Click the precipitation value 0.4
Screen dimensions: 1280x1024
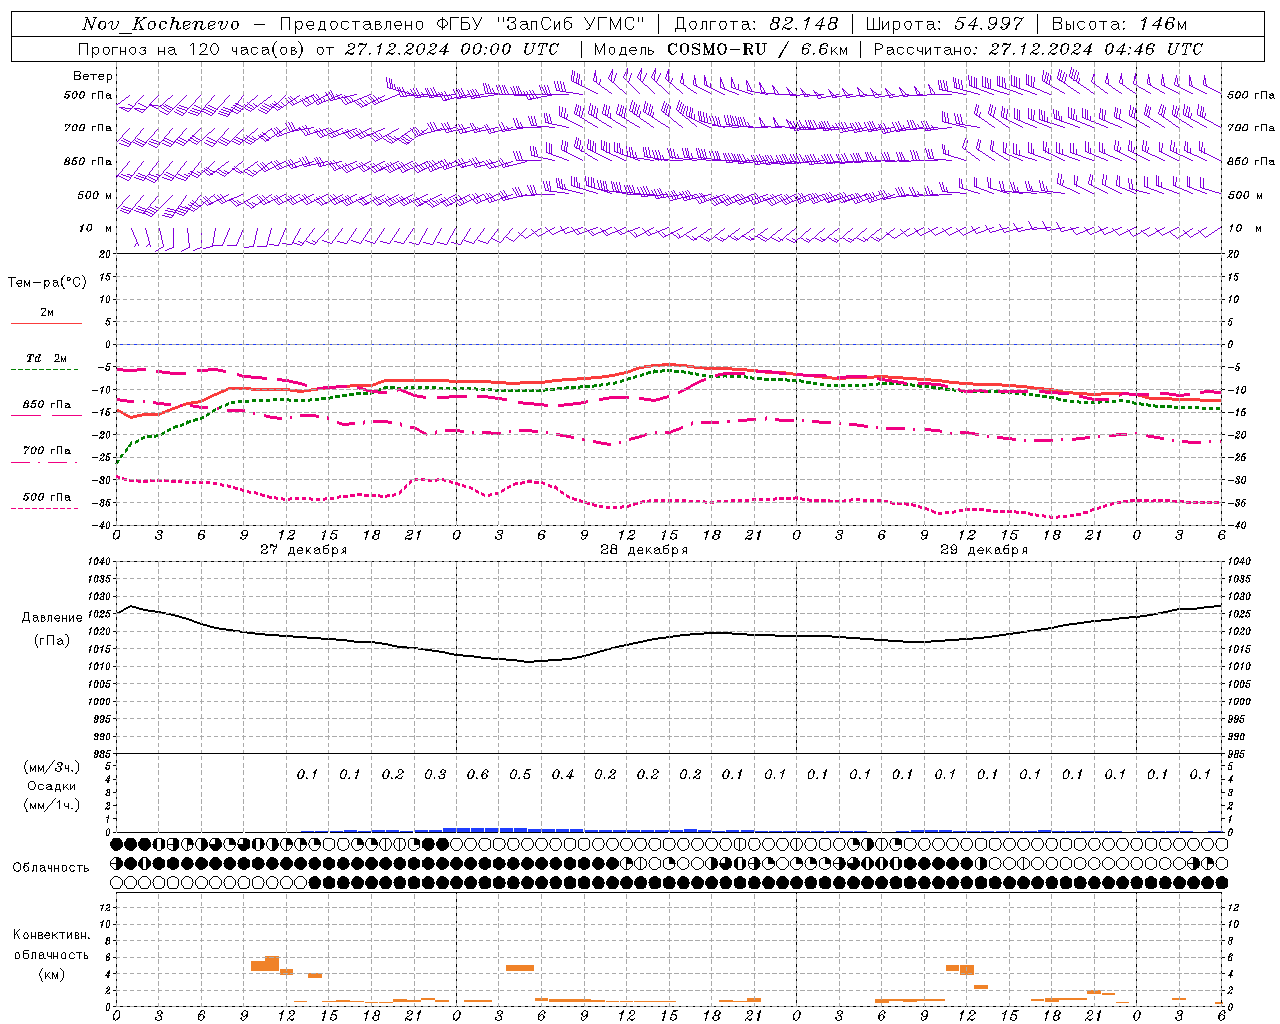pos(562,775)
